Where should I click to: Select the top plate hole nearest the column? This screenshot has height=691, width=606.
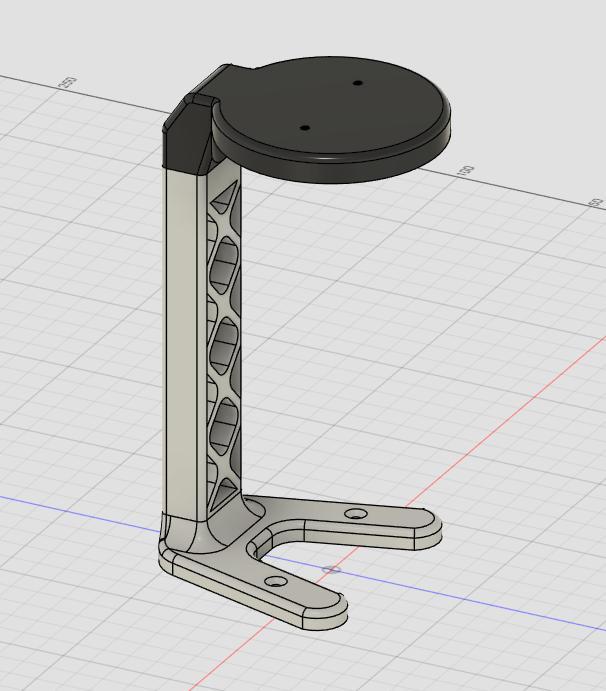pos(305,128)
